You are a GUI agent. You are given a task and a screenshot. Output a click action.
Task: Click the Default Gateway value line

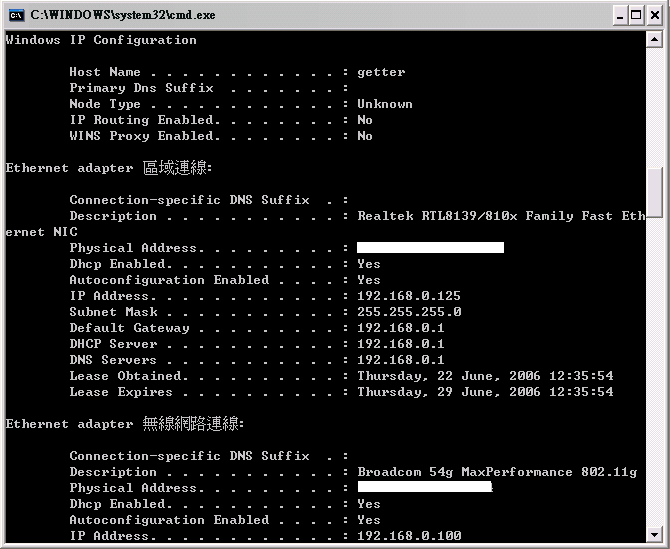coord(257,328)
